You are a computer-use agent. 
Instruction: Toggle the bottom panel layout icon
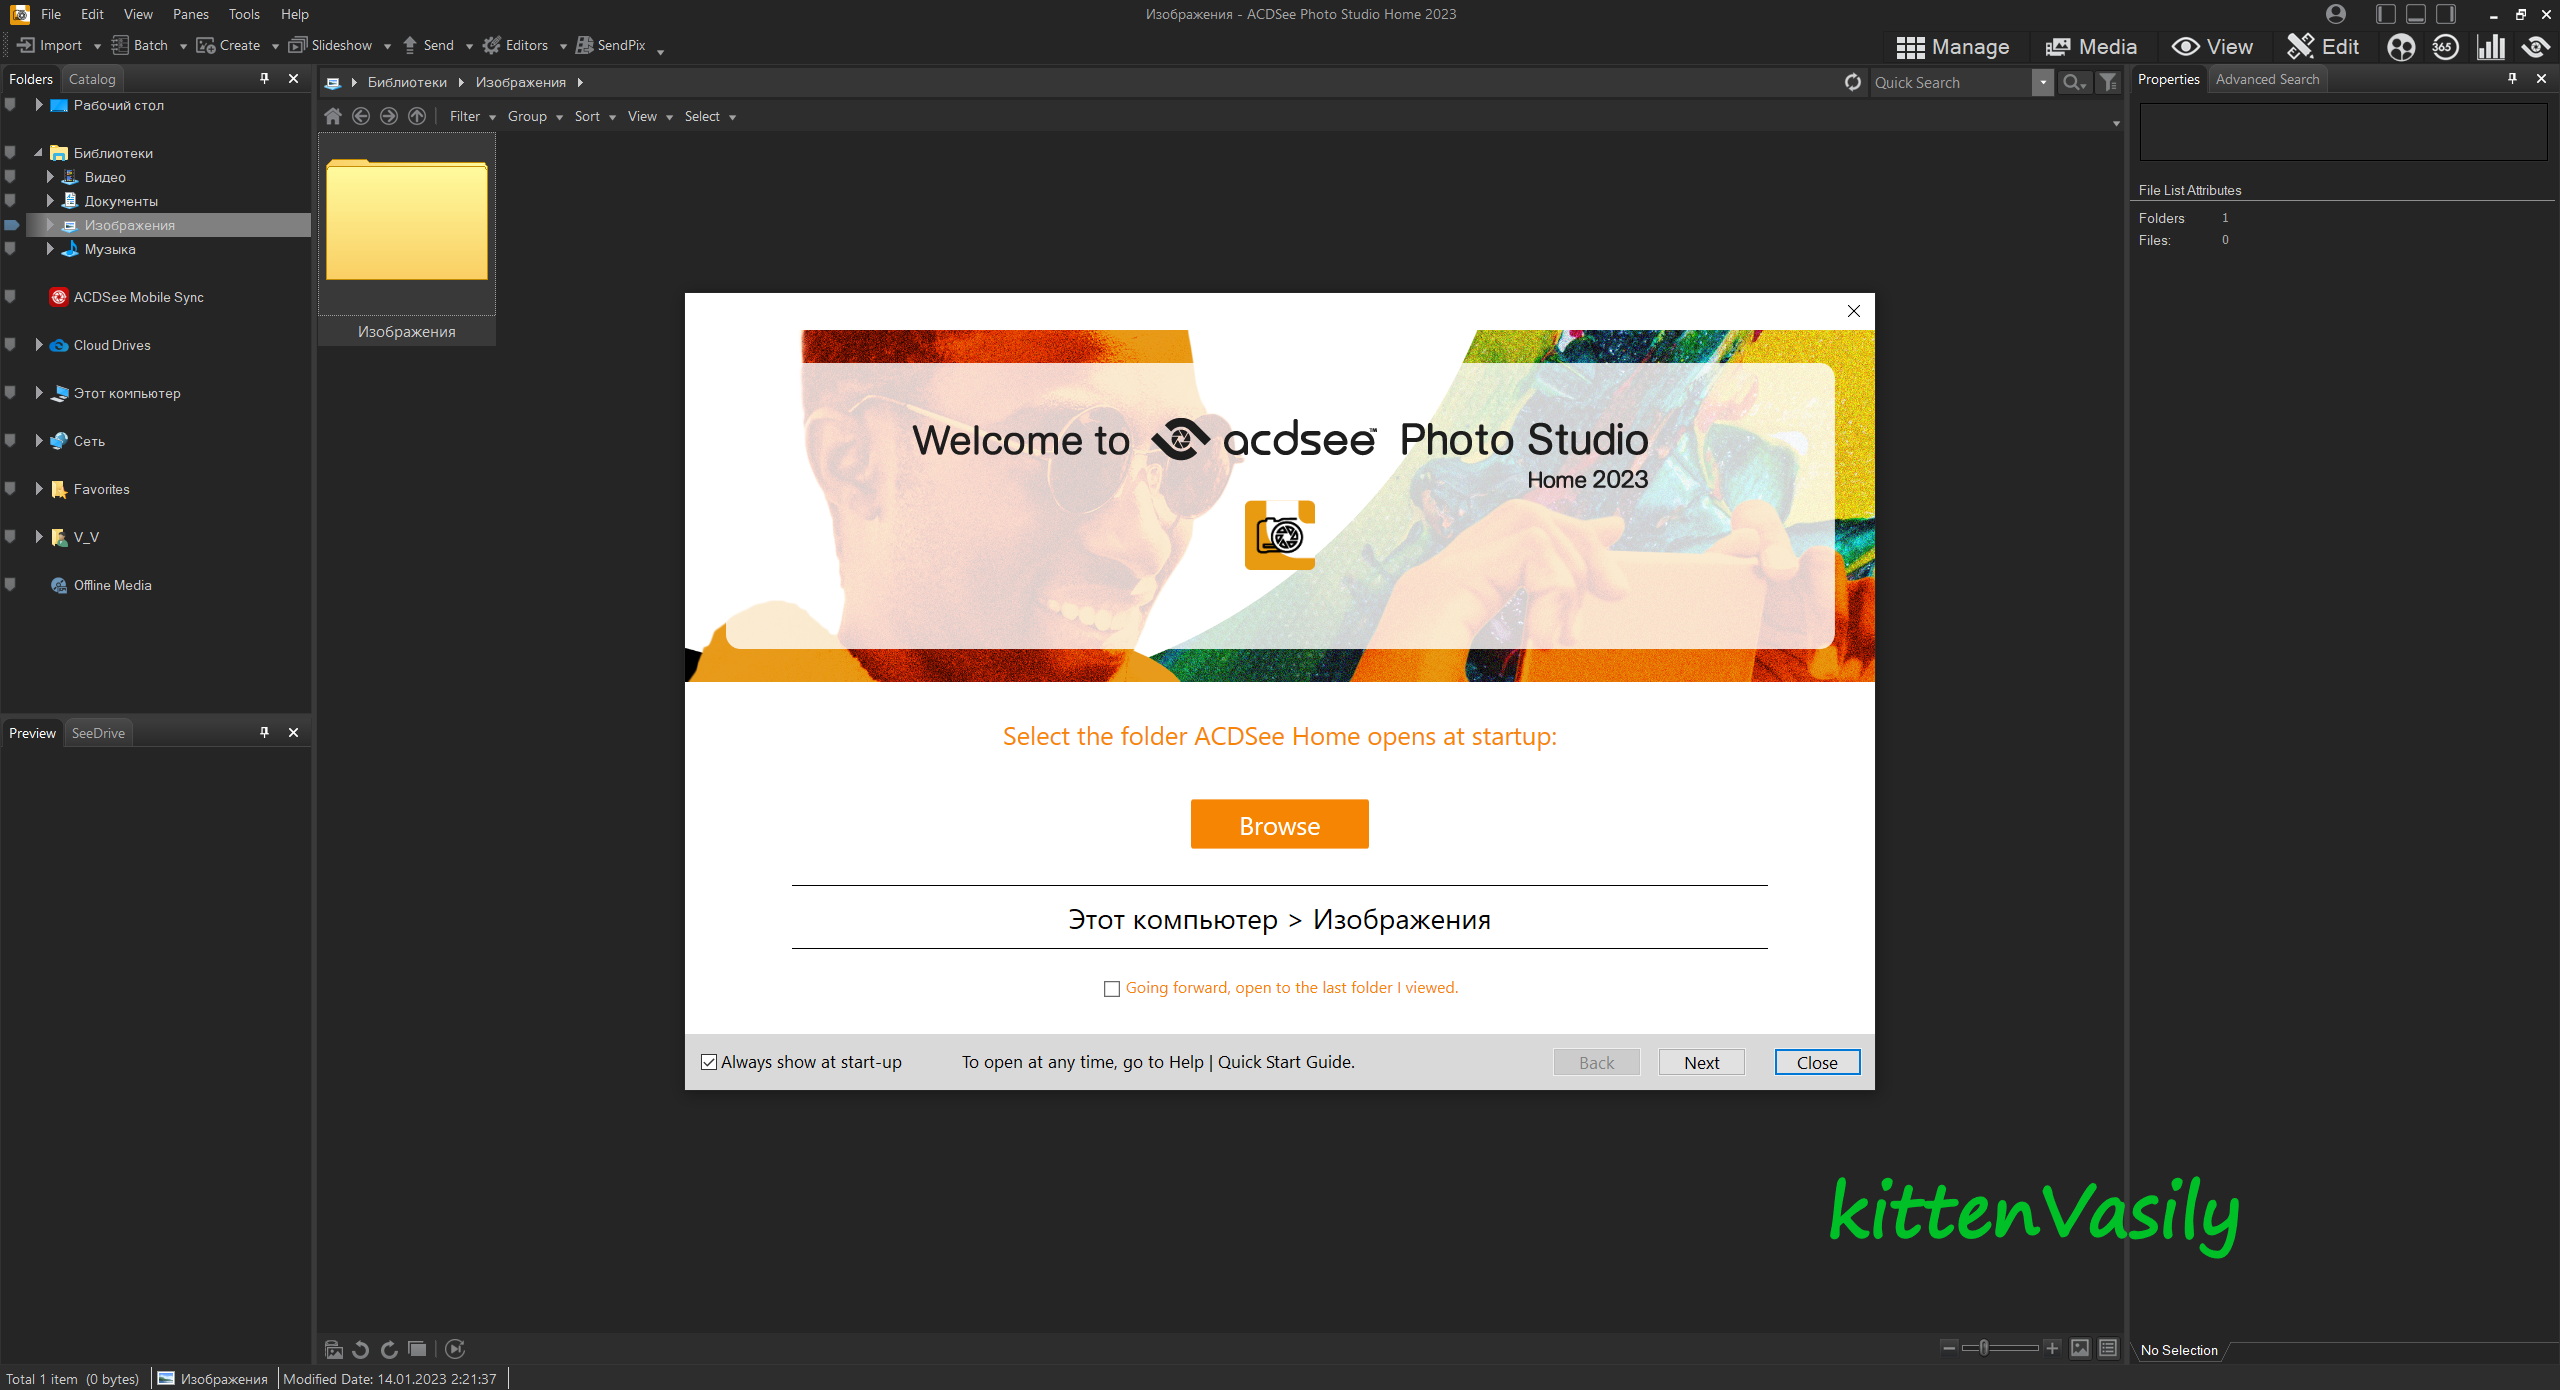pyautogui.click(x=2416, y=14)
